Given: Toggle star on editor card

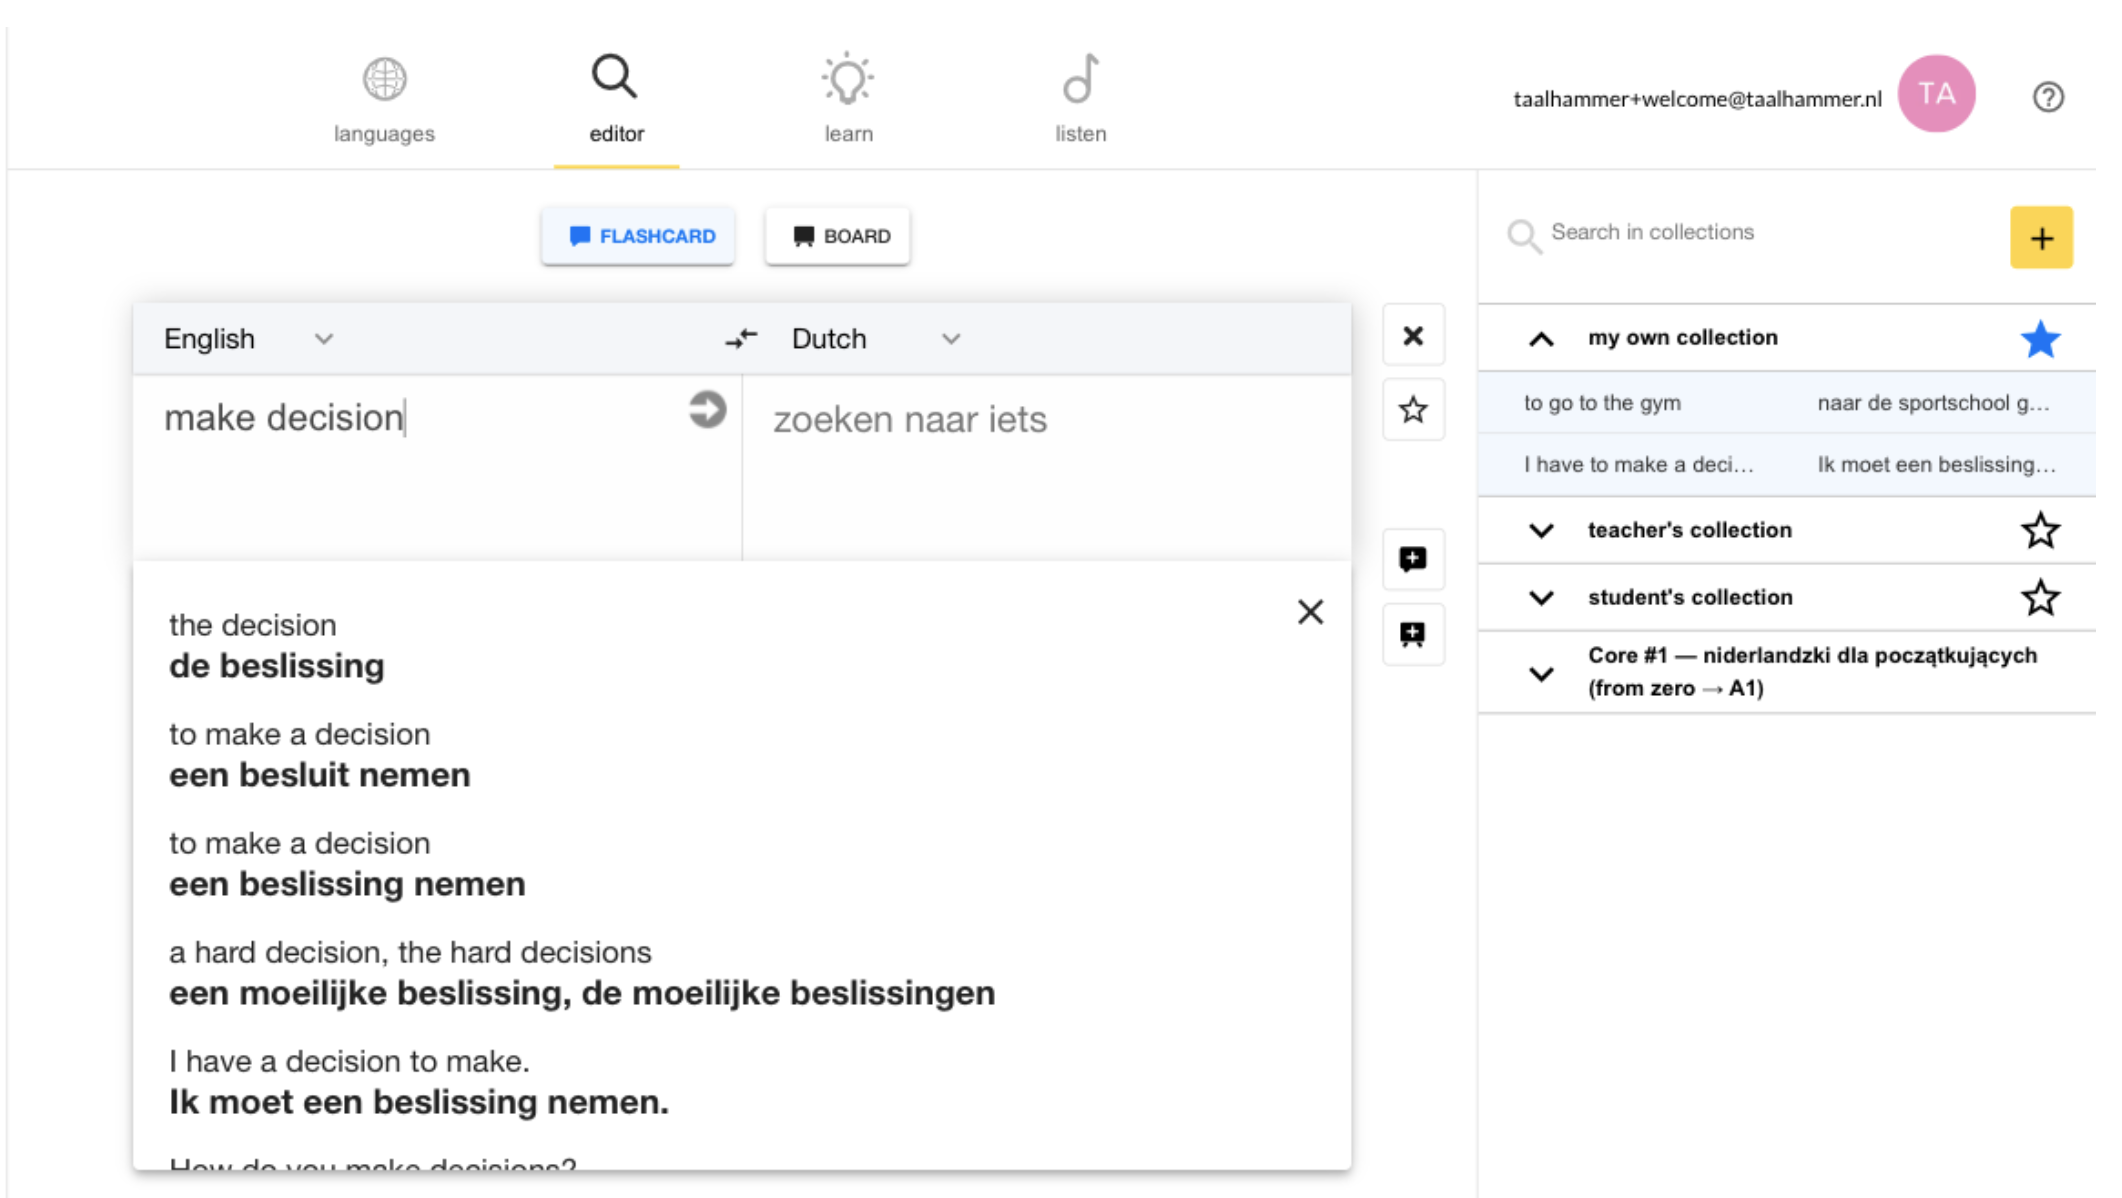Looking at the screenshot, I should tap(1412, 410).
